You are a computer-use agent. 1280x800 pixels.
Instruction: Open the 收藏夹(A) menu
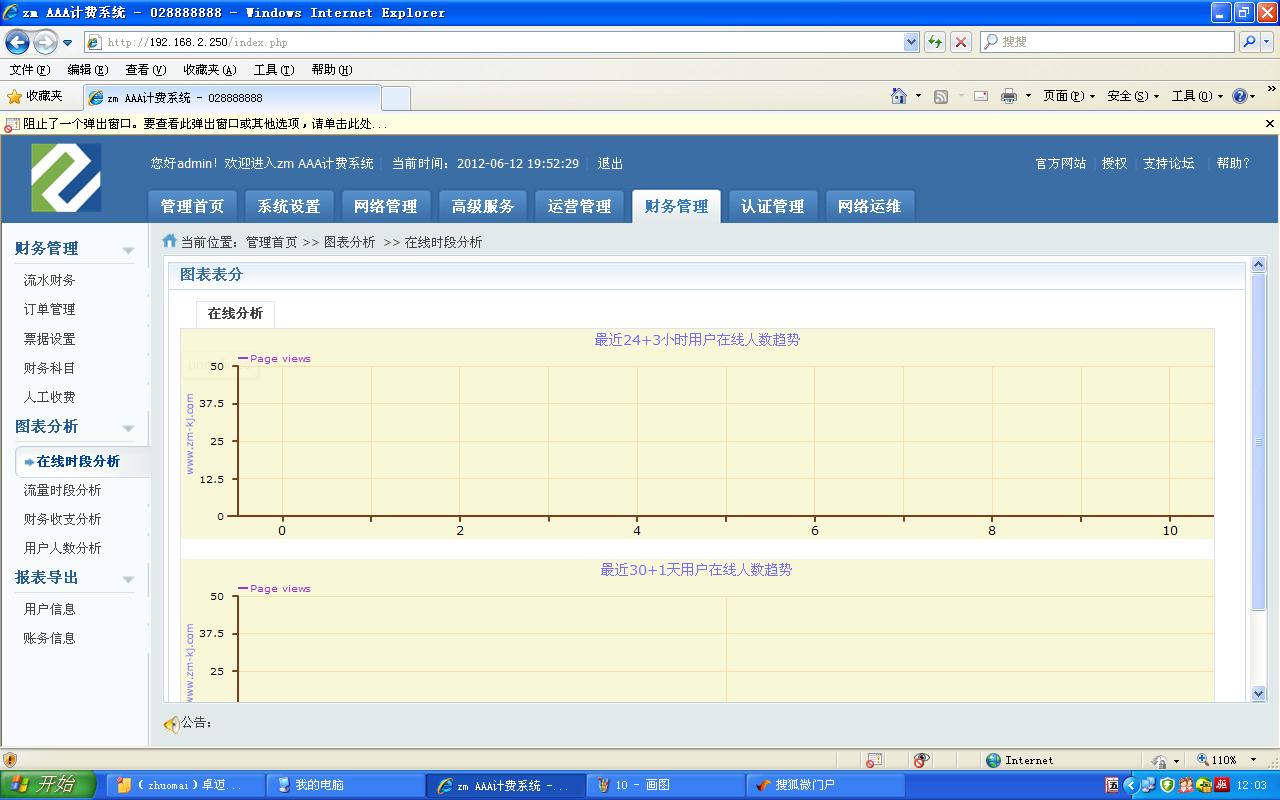[x=209, y=70]
